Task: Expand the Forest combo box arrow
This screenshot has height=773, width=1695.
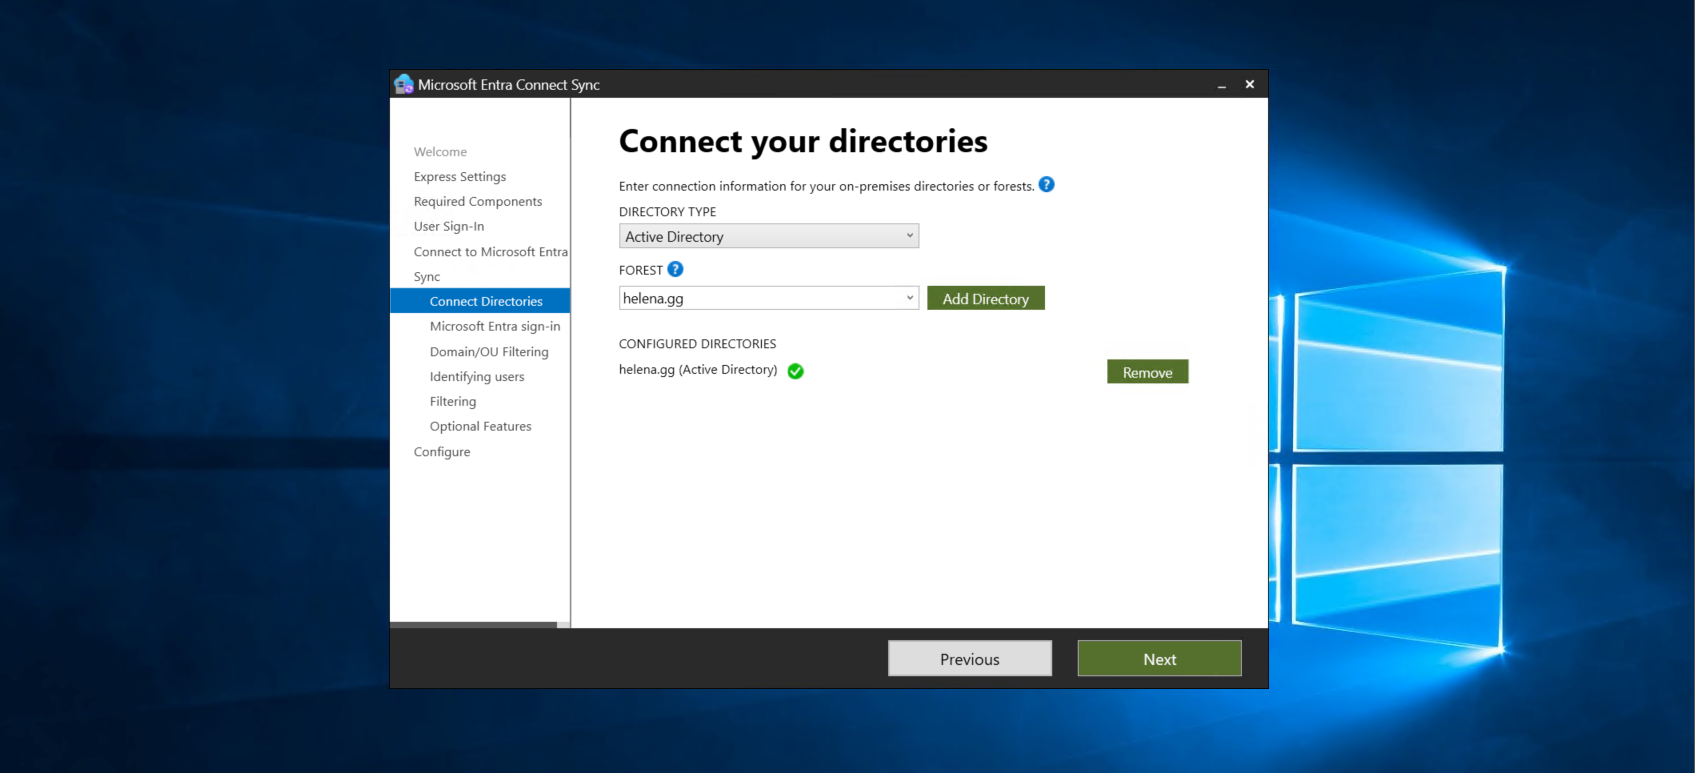Action: click(x=909, y=298)
